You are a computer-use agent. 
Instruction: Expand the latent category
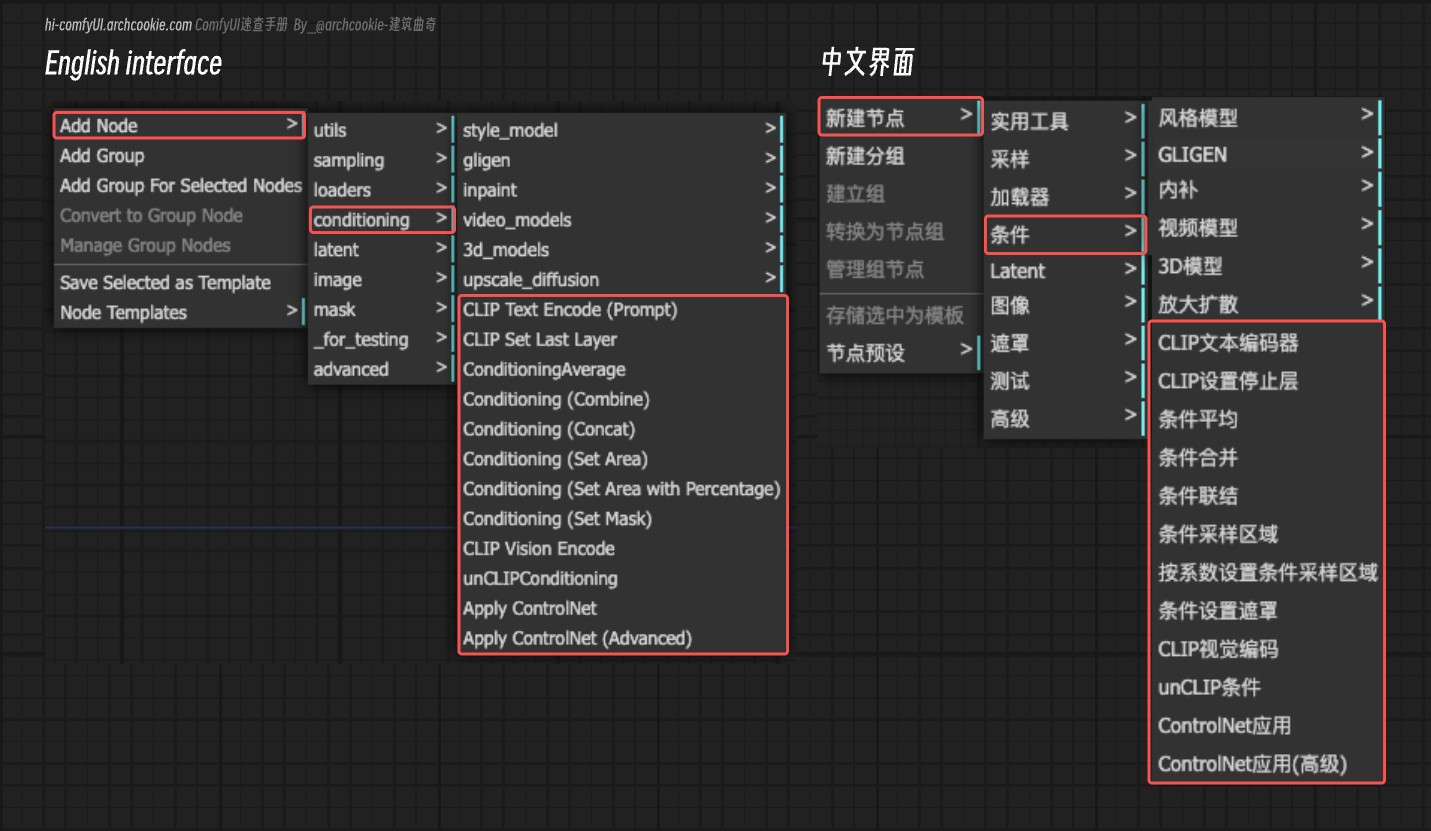381,250
